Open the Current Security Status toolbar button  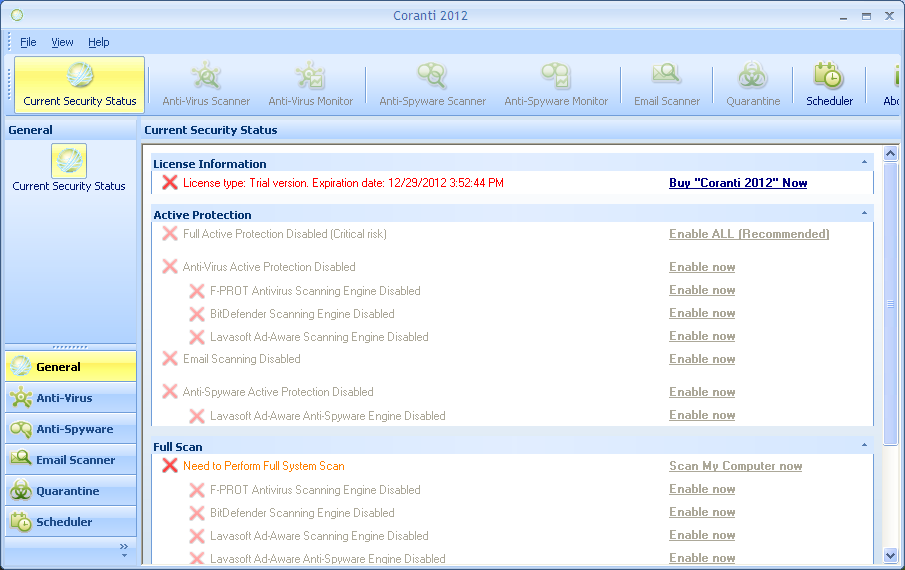(80, 84)
